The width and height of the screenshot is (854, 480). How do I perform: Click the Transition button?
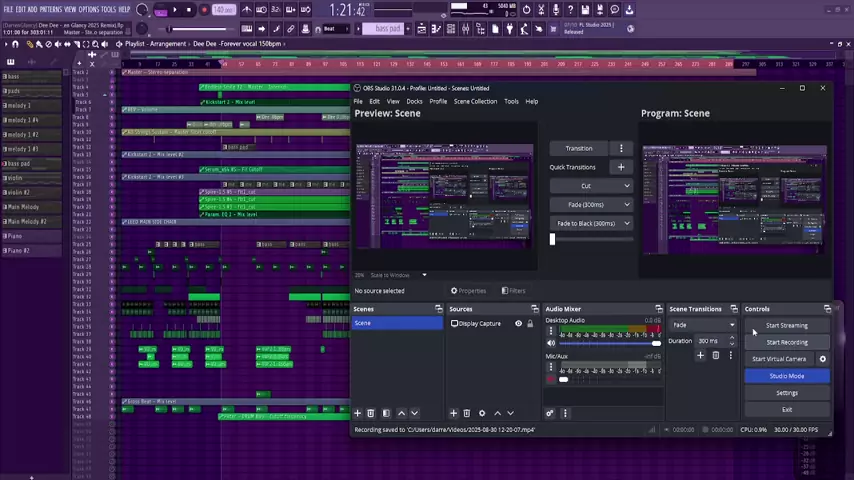579,148
